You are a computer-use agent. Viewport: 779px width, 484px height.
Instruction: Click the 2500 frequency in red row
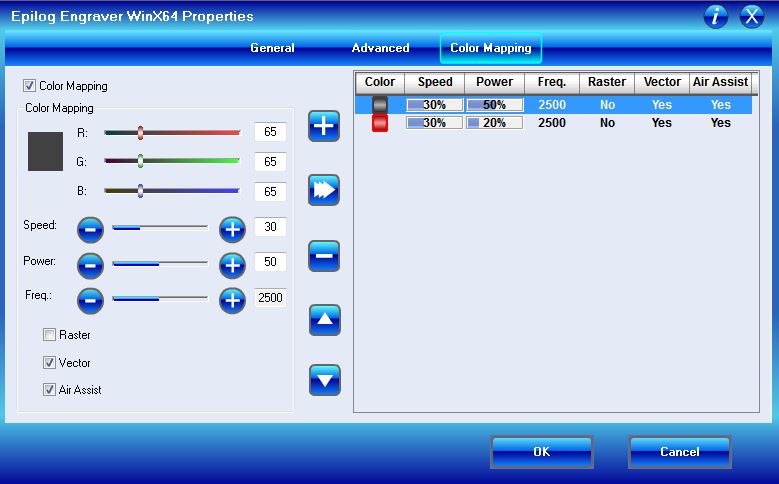tap(552, 123)
